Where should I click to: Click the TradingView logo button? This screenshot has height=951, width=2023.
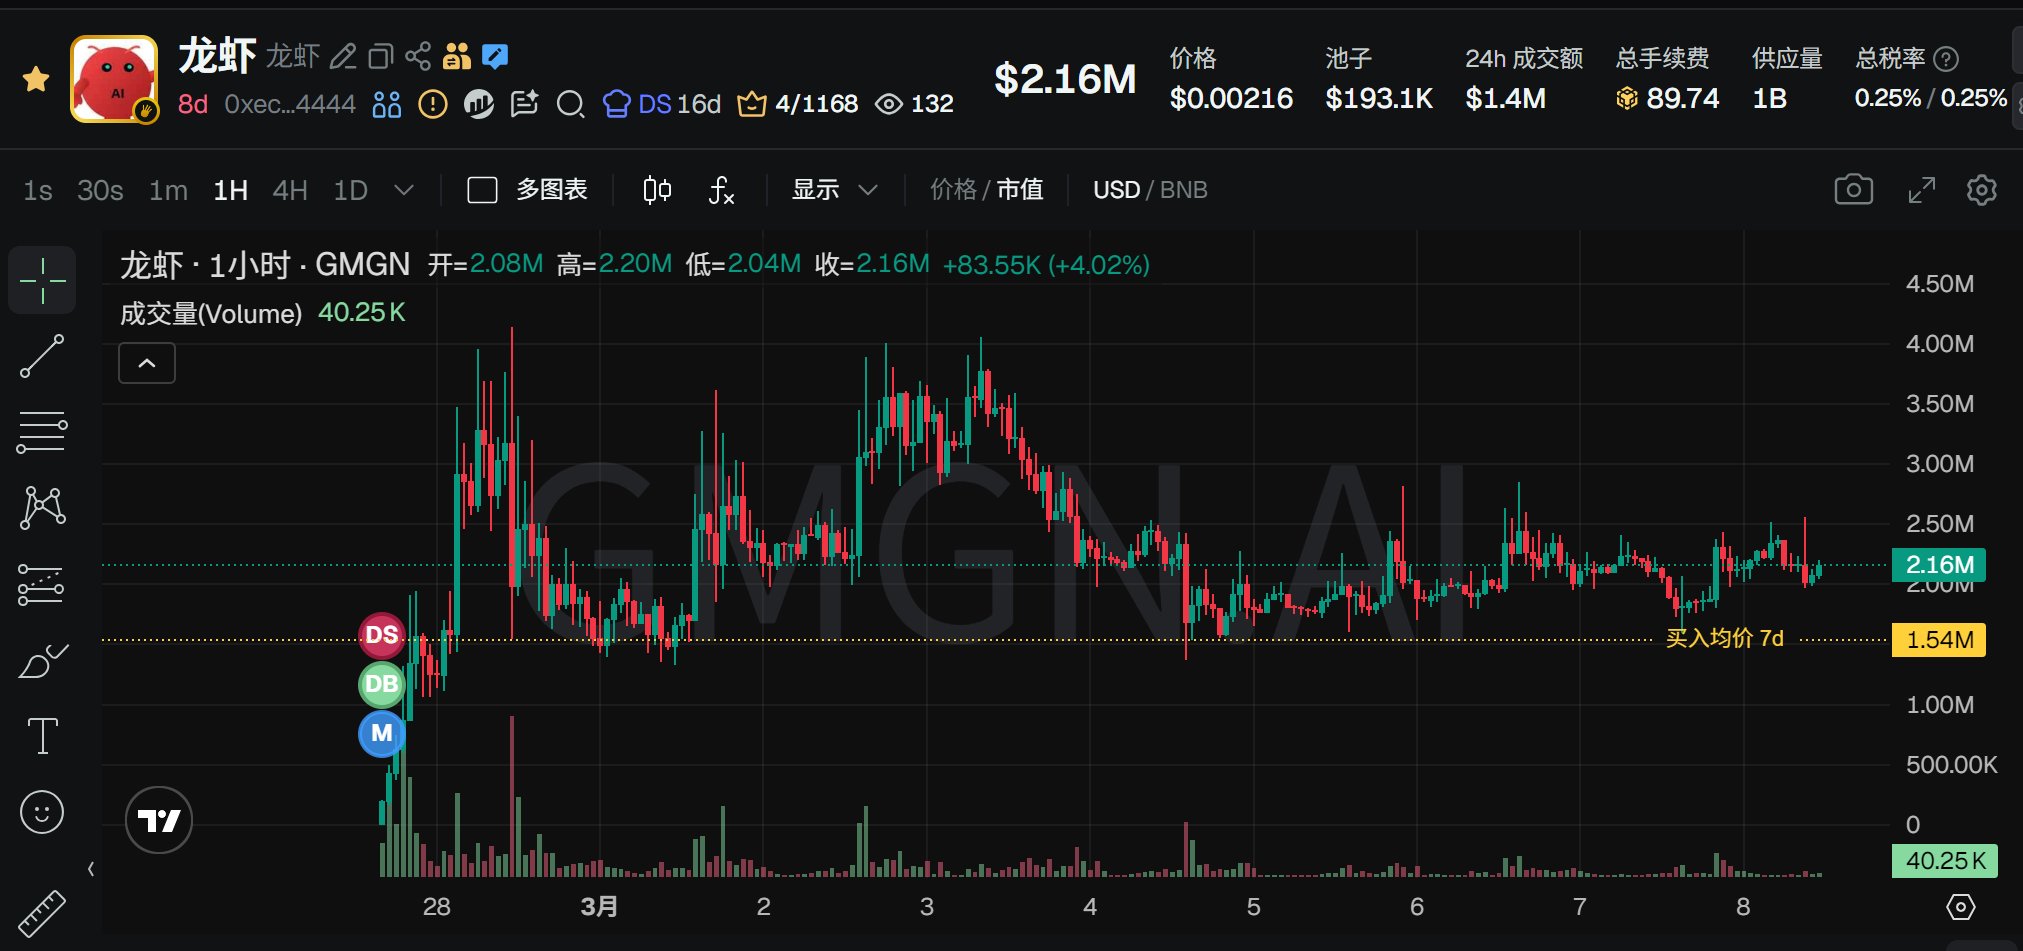click(x=159, y=820)
